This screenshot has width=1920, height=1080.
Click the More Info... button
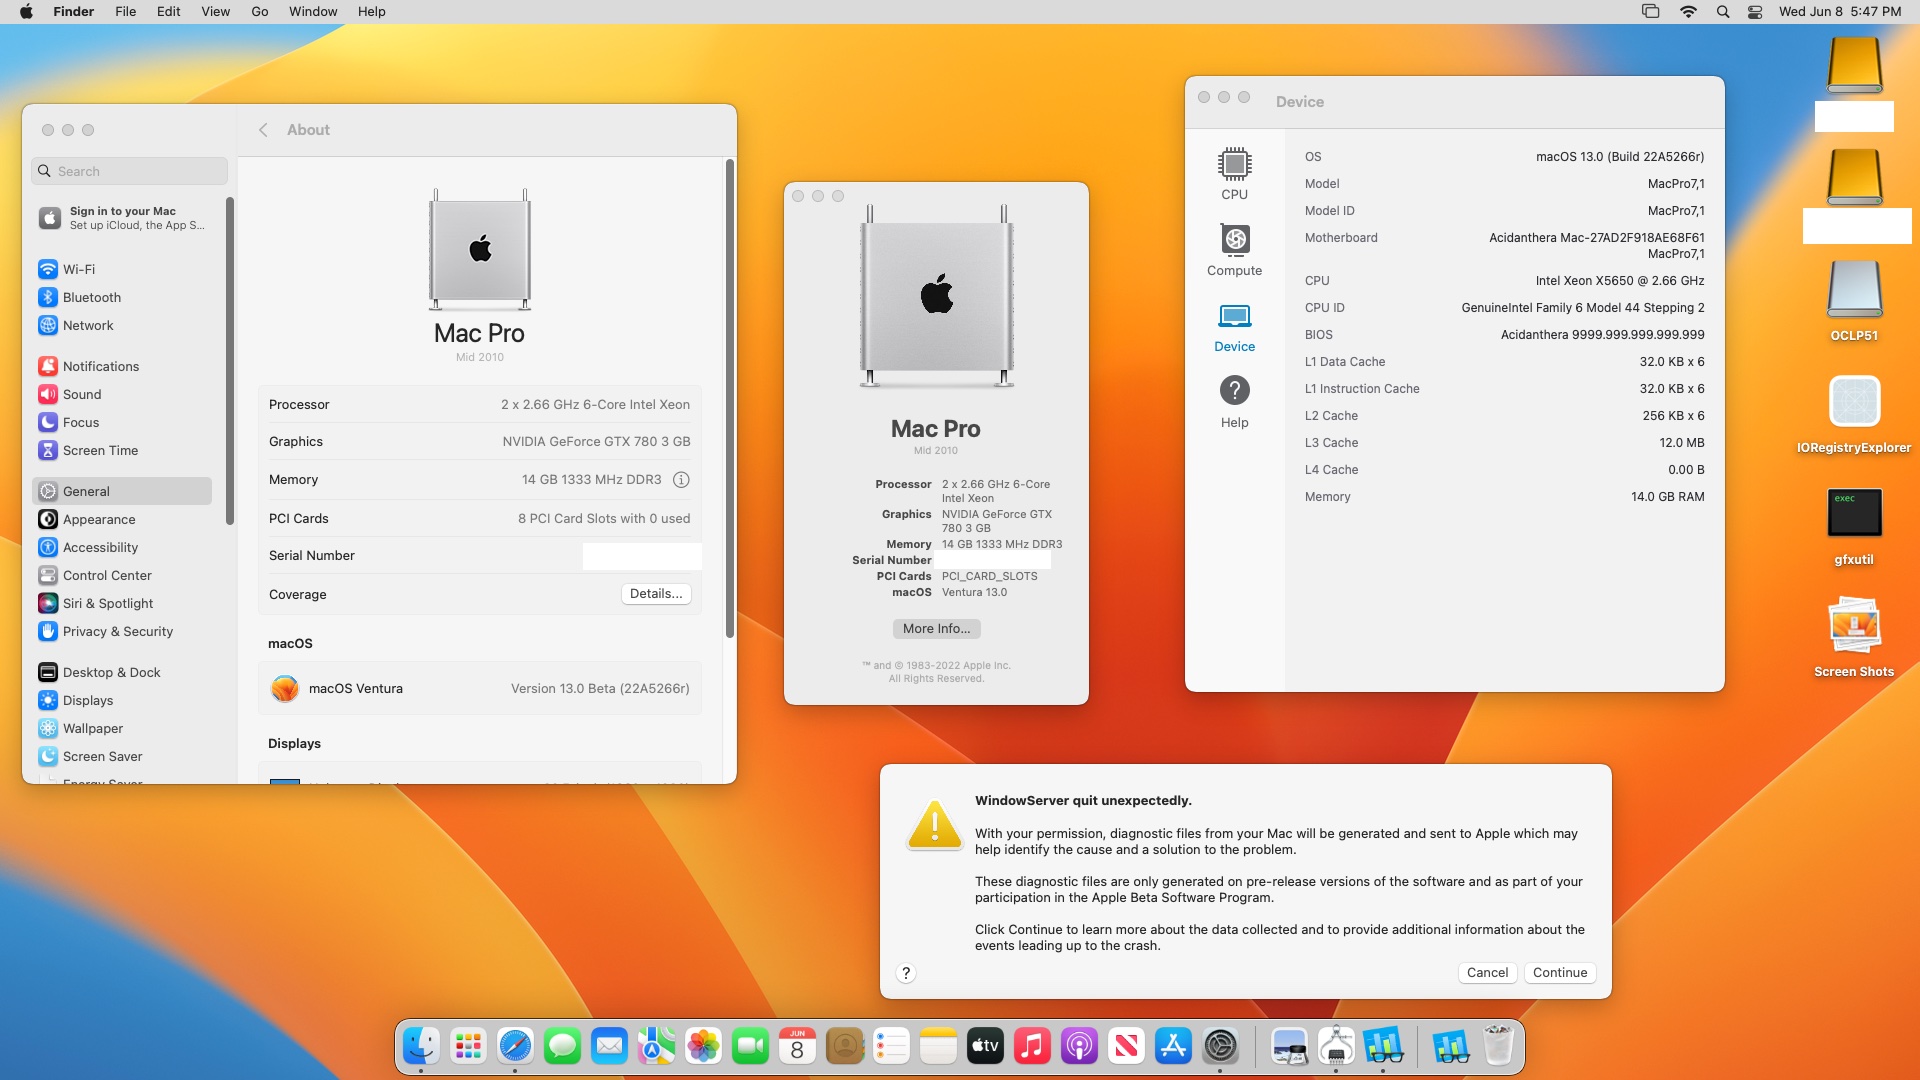point(936,629)
